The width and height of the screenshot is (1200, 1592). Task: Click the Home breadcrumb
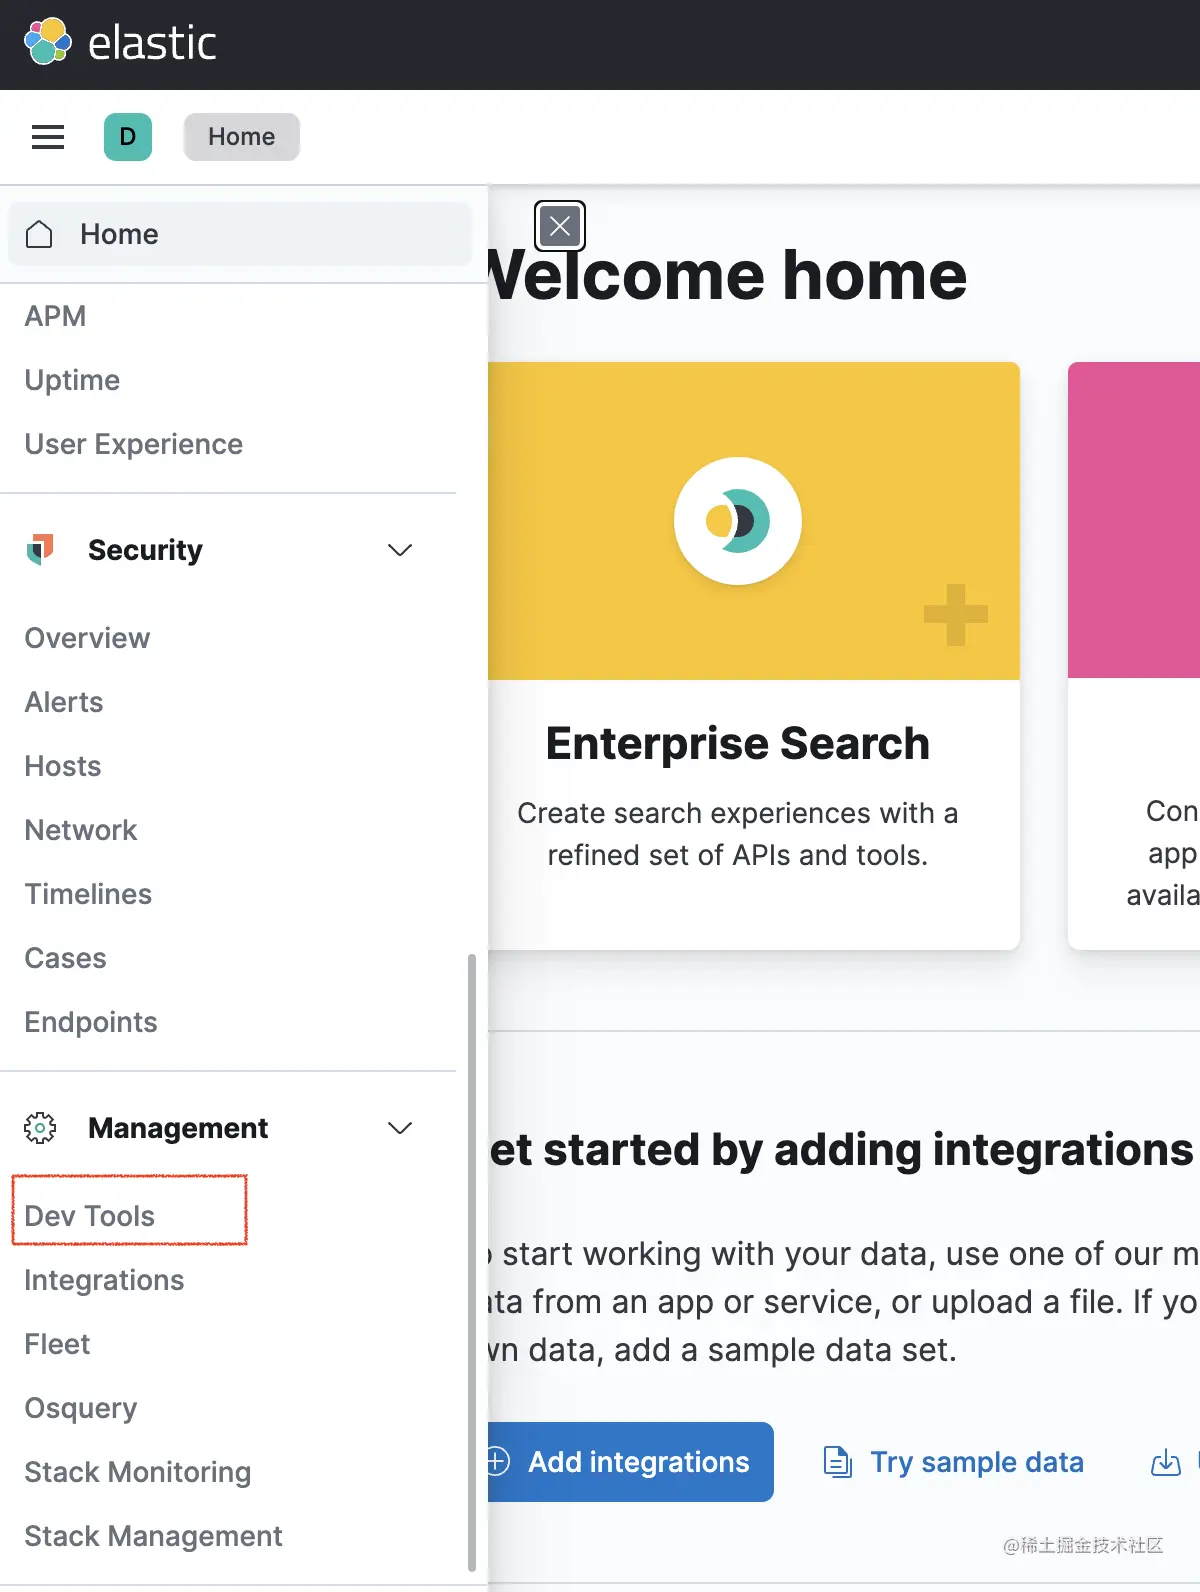tap(241, 137)
